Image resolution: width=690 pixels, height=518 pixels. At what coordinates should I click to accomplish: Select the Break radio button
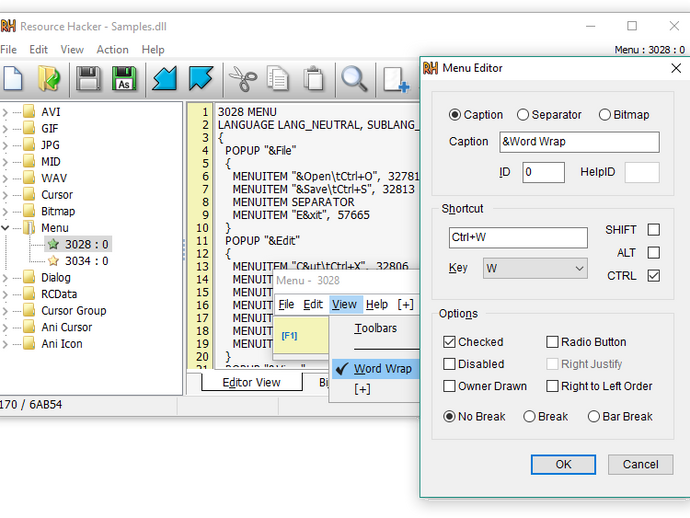(x=529, y=416)
